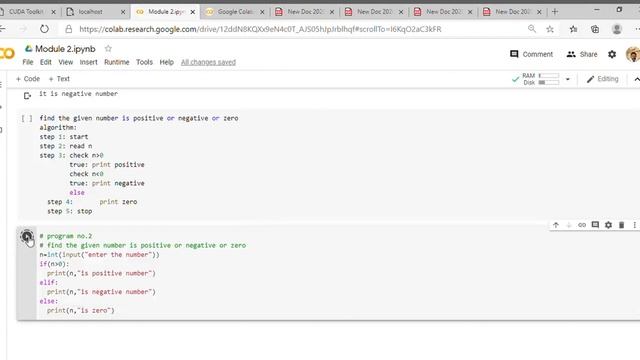
Task: Bookmark this page star icon
Action: (550, 29)
